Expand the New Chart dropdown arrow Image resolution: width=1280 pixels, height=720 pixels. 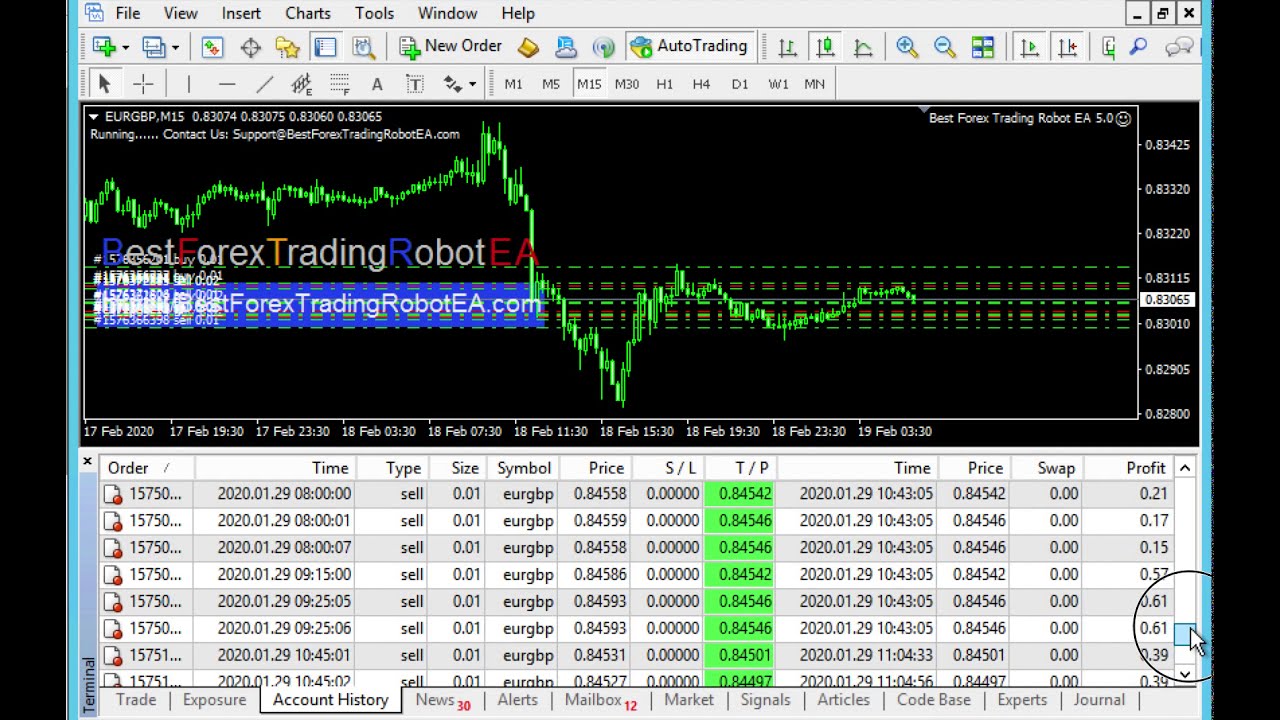(x=125, y=47)
